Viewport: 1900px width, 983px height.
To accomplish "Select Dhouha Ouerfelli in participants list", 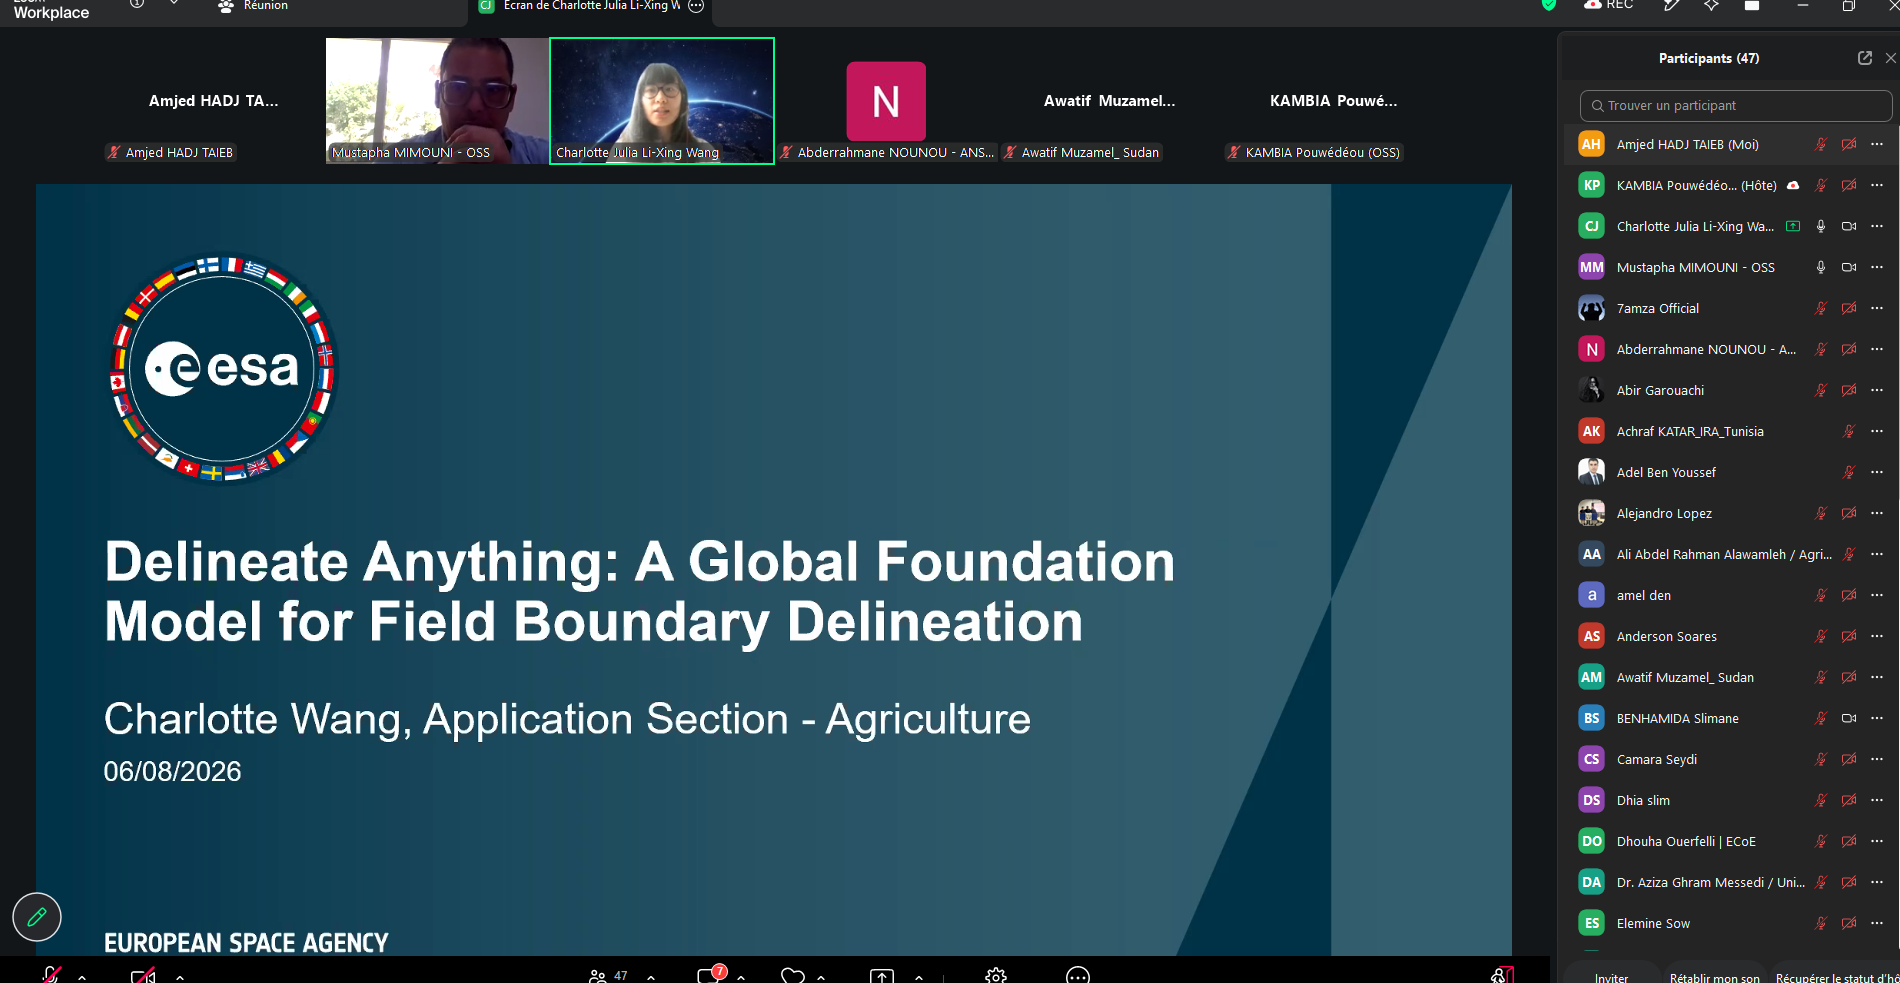I will click(x=1730, y=841).
